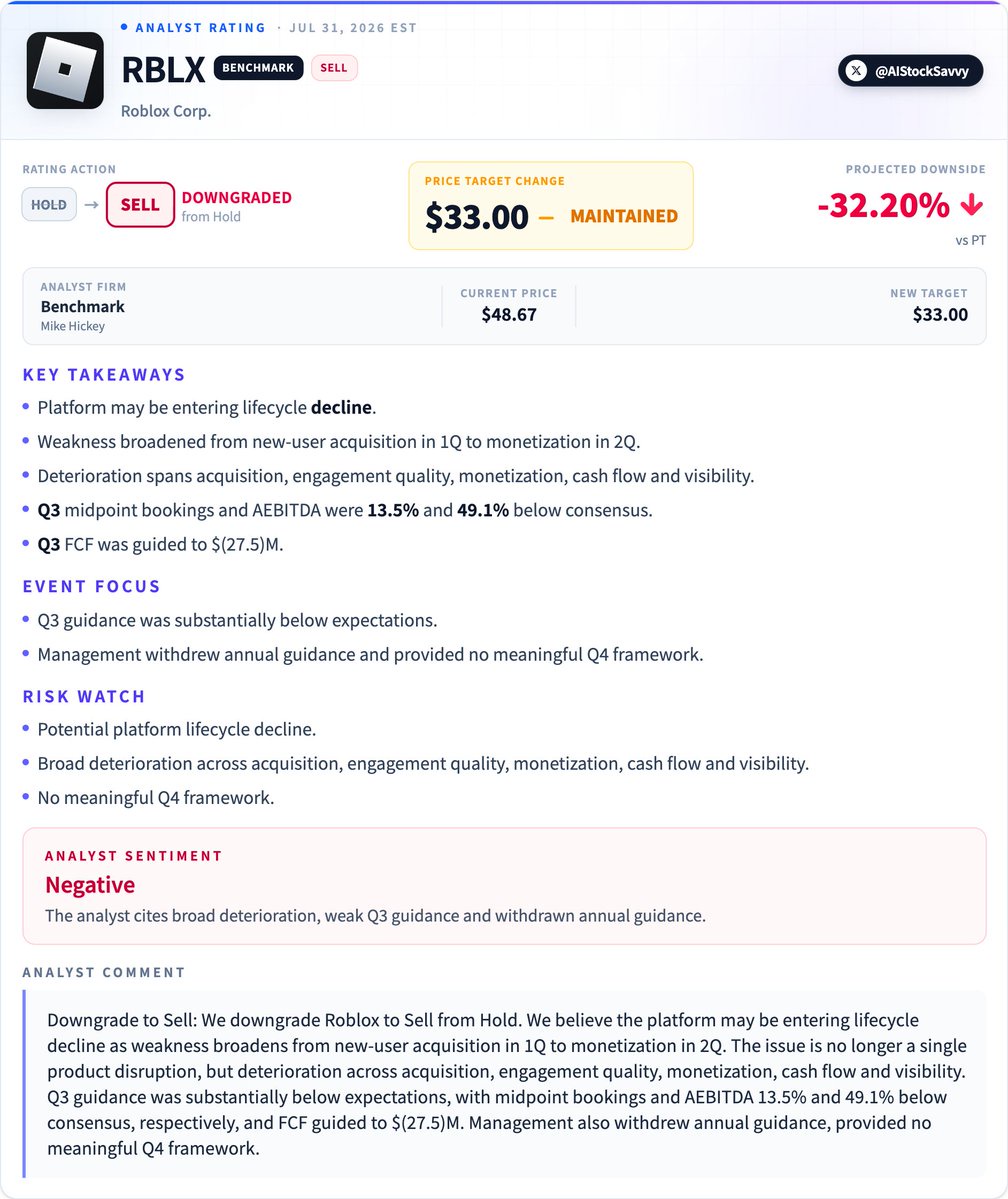This screenshot has width=1008, height=1199.
Task: Click the Current Price $48.67 value
Action: click(509, 314)
